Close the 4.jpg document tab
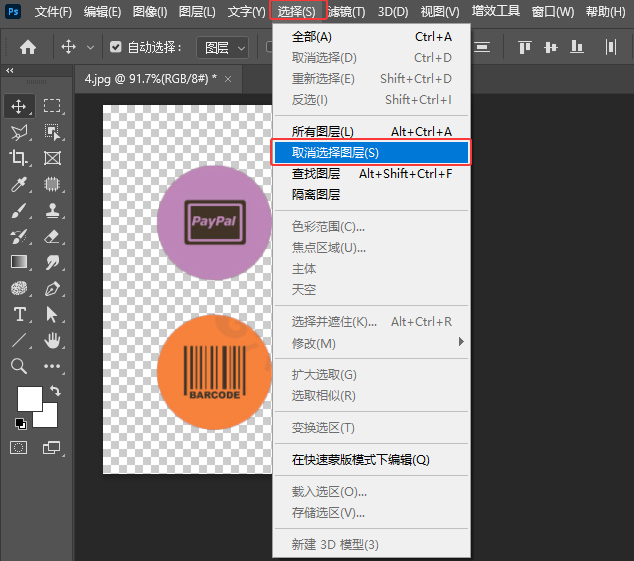 [x=228, y=79]
